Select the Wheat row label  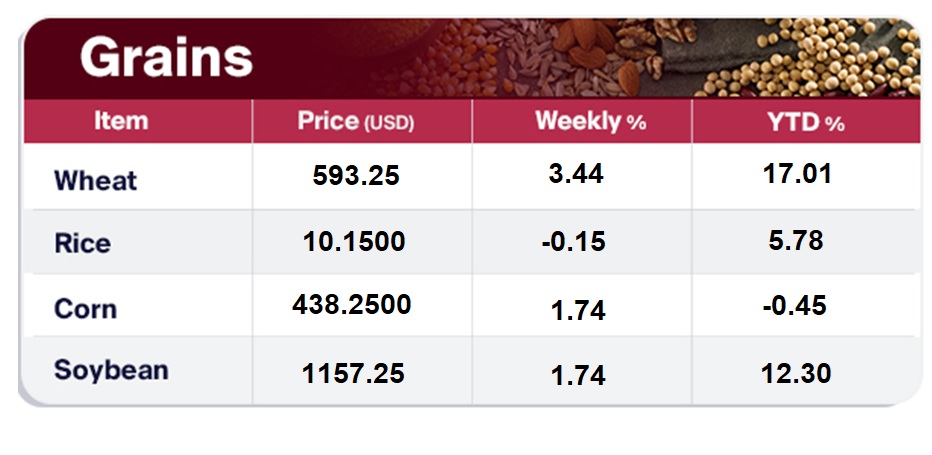point(95,181)
